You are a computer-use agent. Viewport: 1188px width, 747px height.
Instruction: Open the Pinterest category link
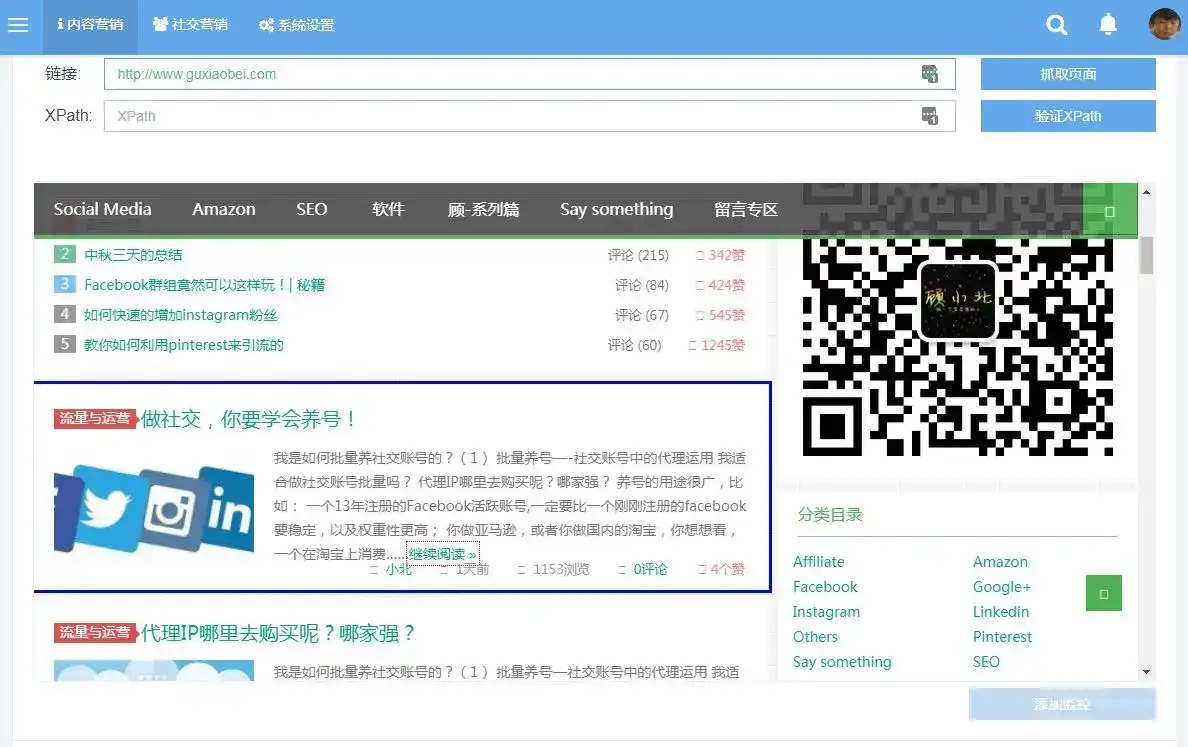pyautogui.click(x=1002, y=636)
